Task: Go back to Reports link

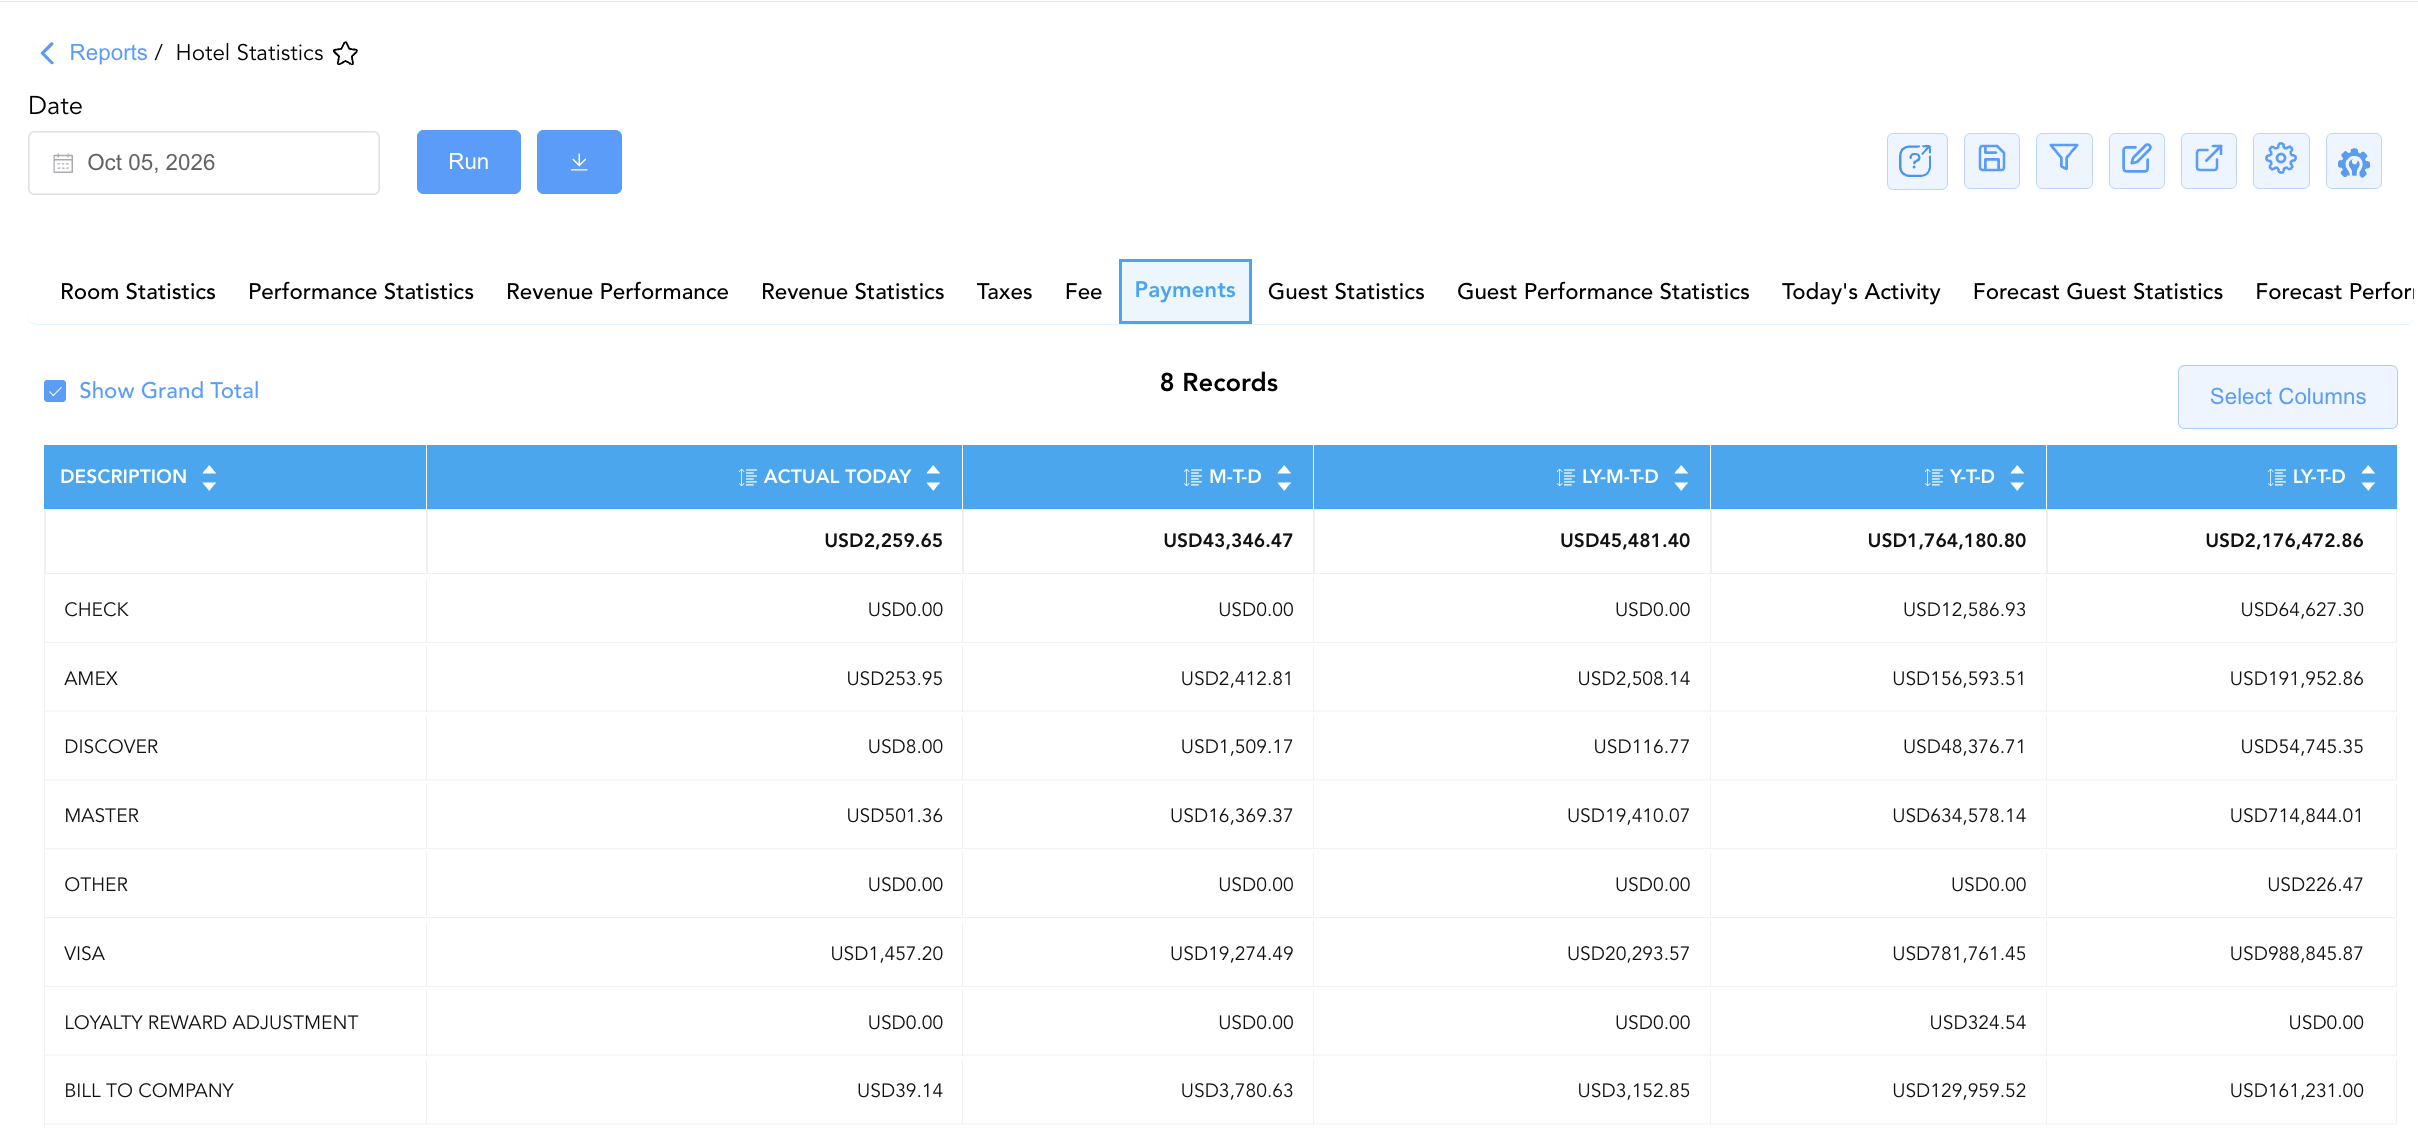Action: (108, 53)
